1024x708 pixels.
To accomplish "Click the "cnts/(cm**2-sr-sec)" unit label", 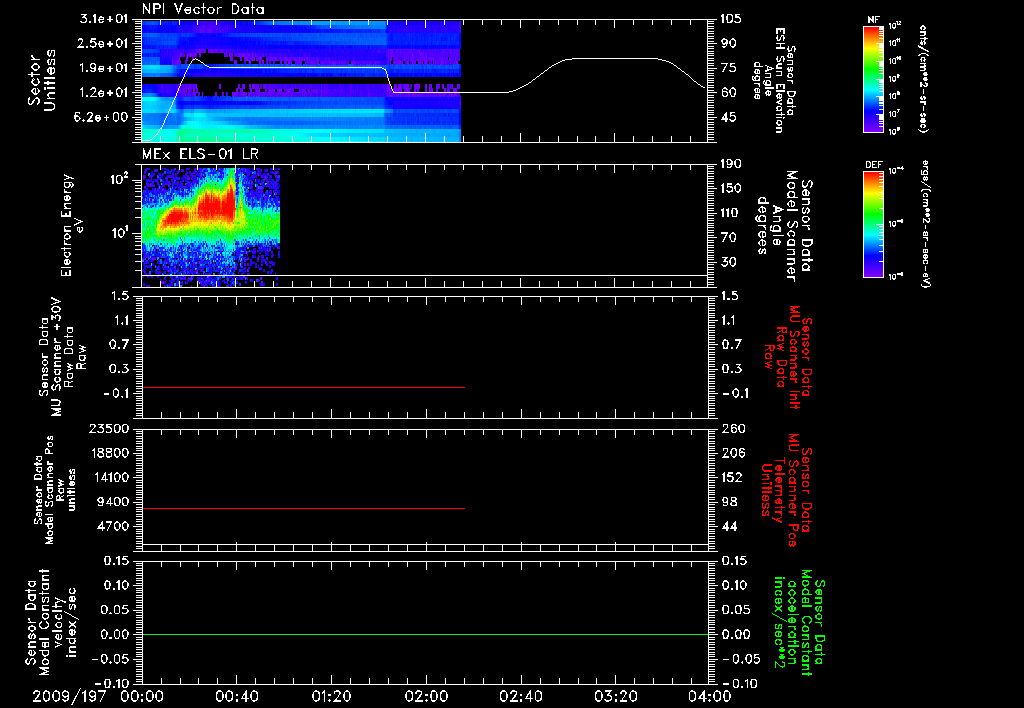I will click(x=923, y=78).
